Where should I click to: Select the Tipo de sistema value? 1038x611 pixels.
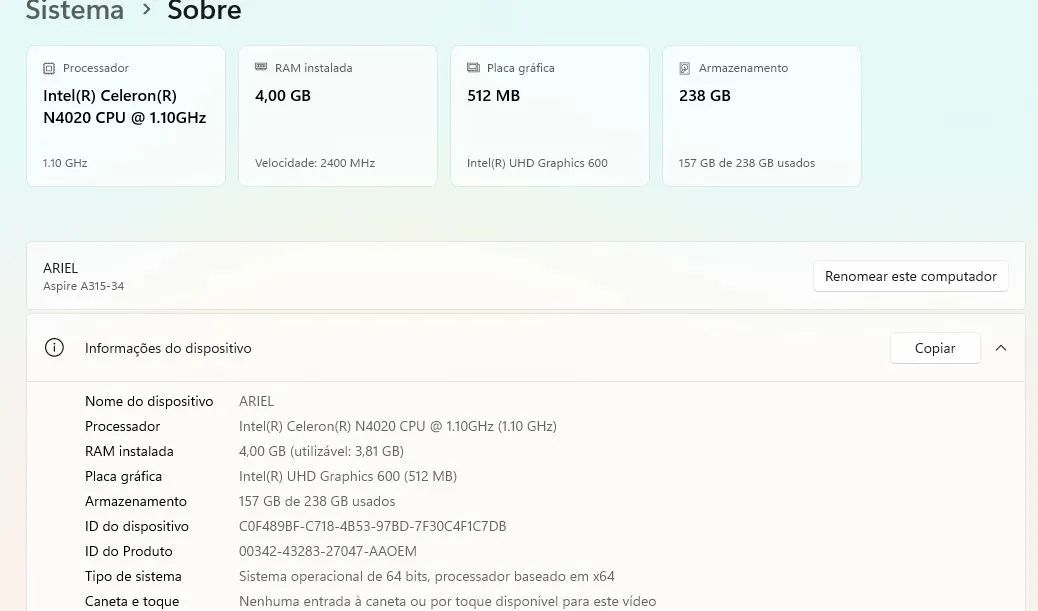426,577
